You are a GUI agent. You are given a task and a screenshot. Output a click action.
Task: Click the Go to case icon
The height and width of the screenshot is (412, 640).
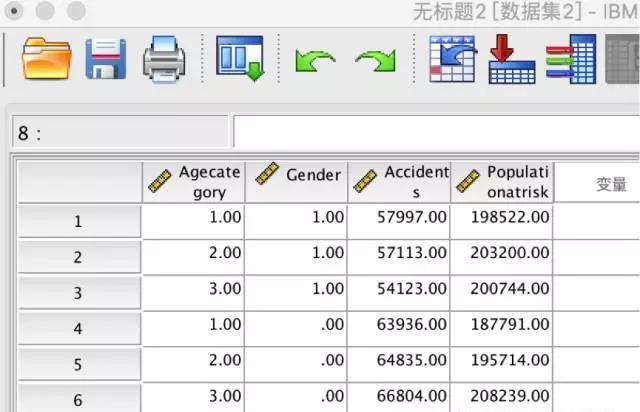[x=451, y=59]
